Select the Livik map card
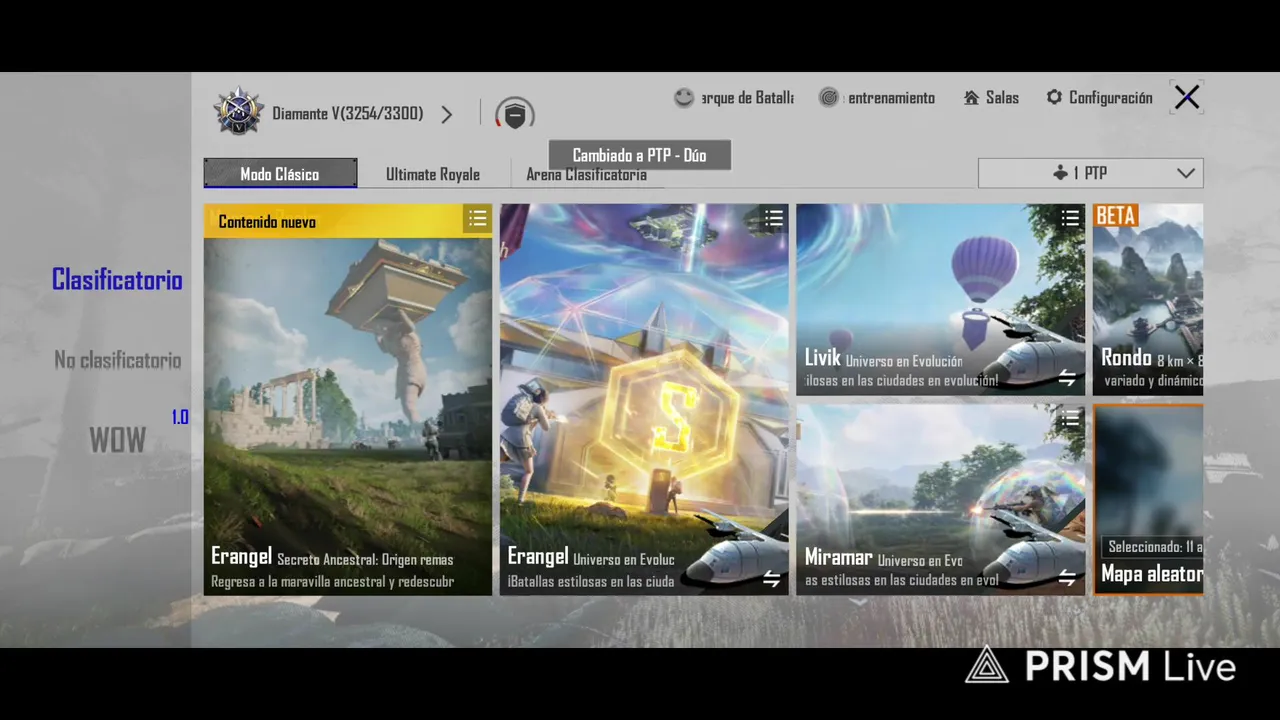Viewport: 1280px width, 720px height. (941, 300)
